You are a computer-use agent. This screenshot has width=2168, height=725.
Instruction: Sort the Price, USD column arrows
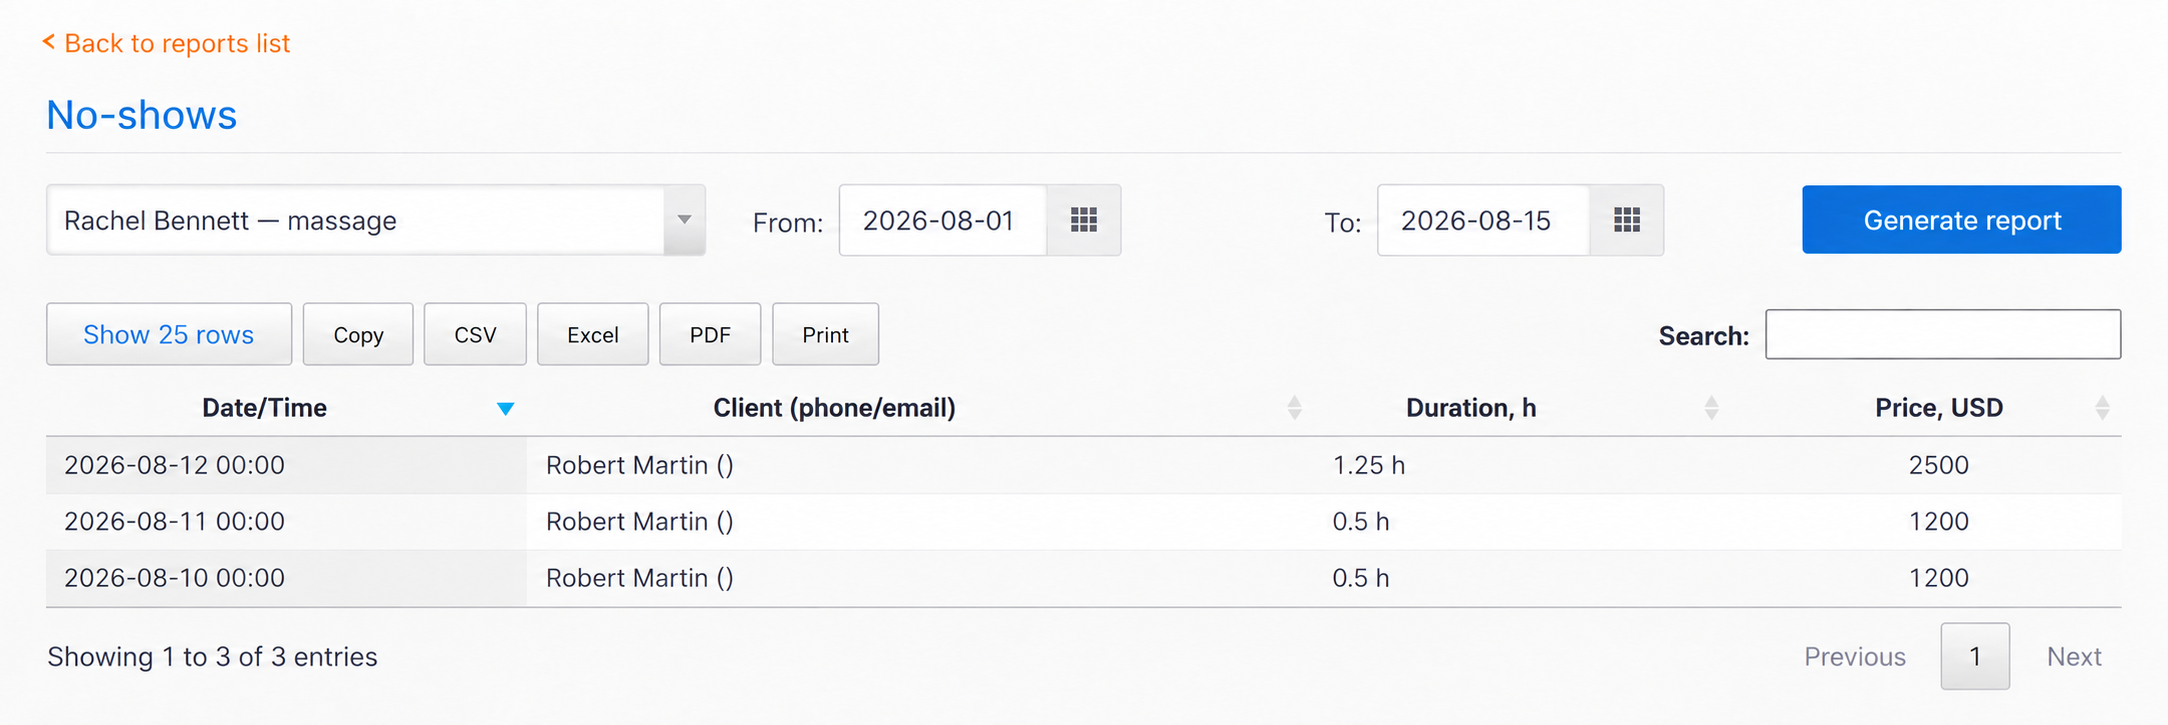[x=2102, y=408]
